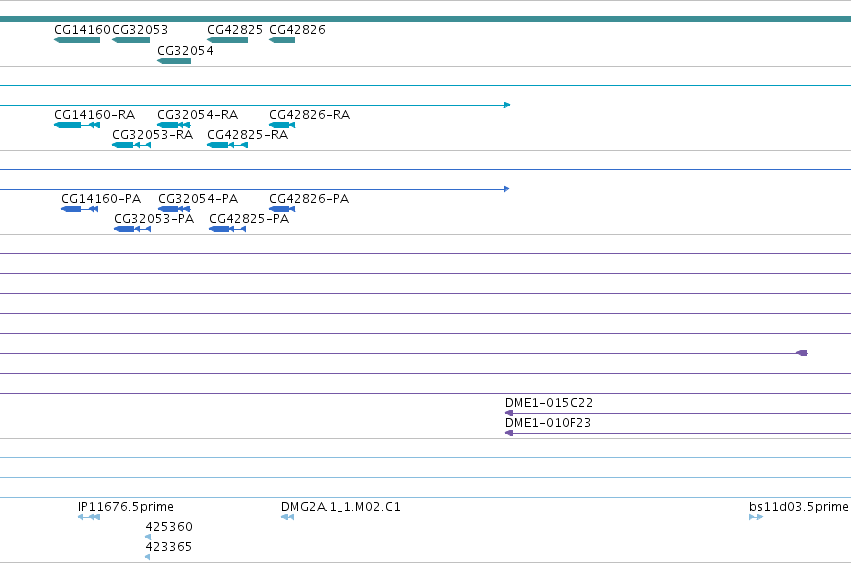Click protein glyph CG14160-PA
851x563 pixels.
[79, 209]
